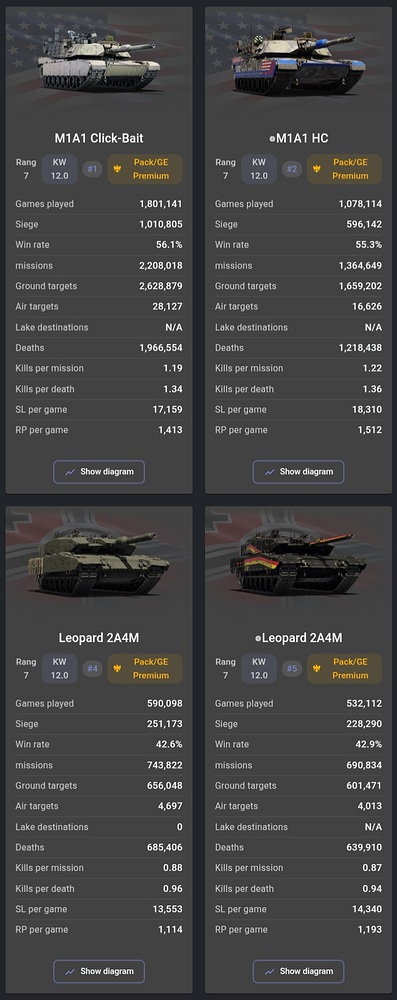Click the #5 rank badge

(292, 668)
